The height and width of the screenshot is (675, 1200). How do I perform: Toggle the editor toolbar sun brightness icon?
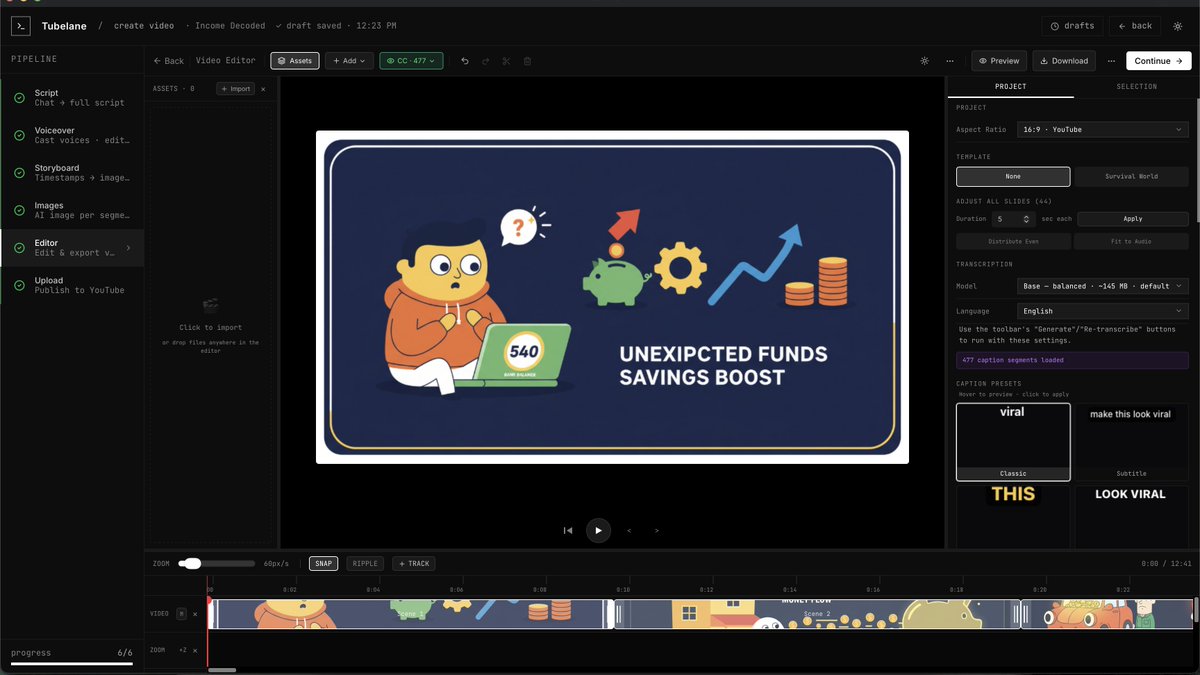(924, 61)
